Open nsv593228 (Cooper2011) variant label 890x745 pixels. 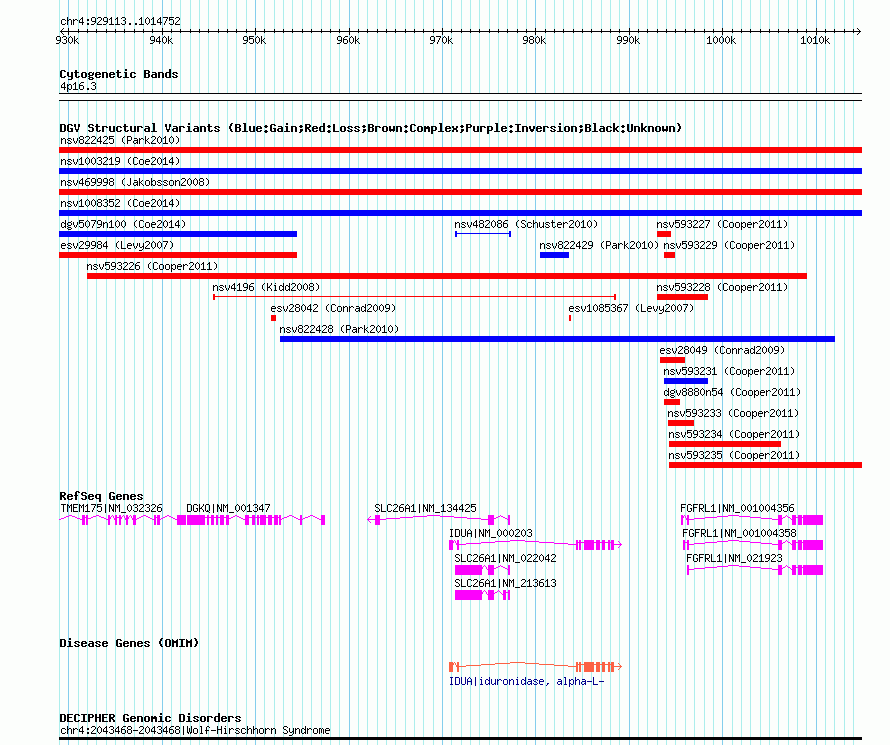(x=722, y=287)
